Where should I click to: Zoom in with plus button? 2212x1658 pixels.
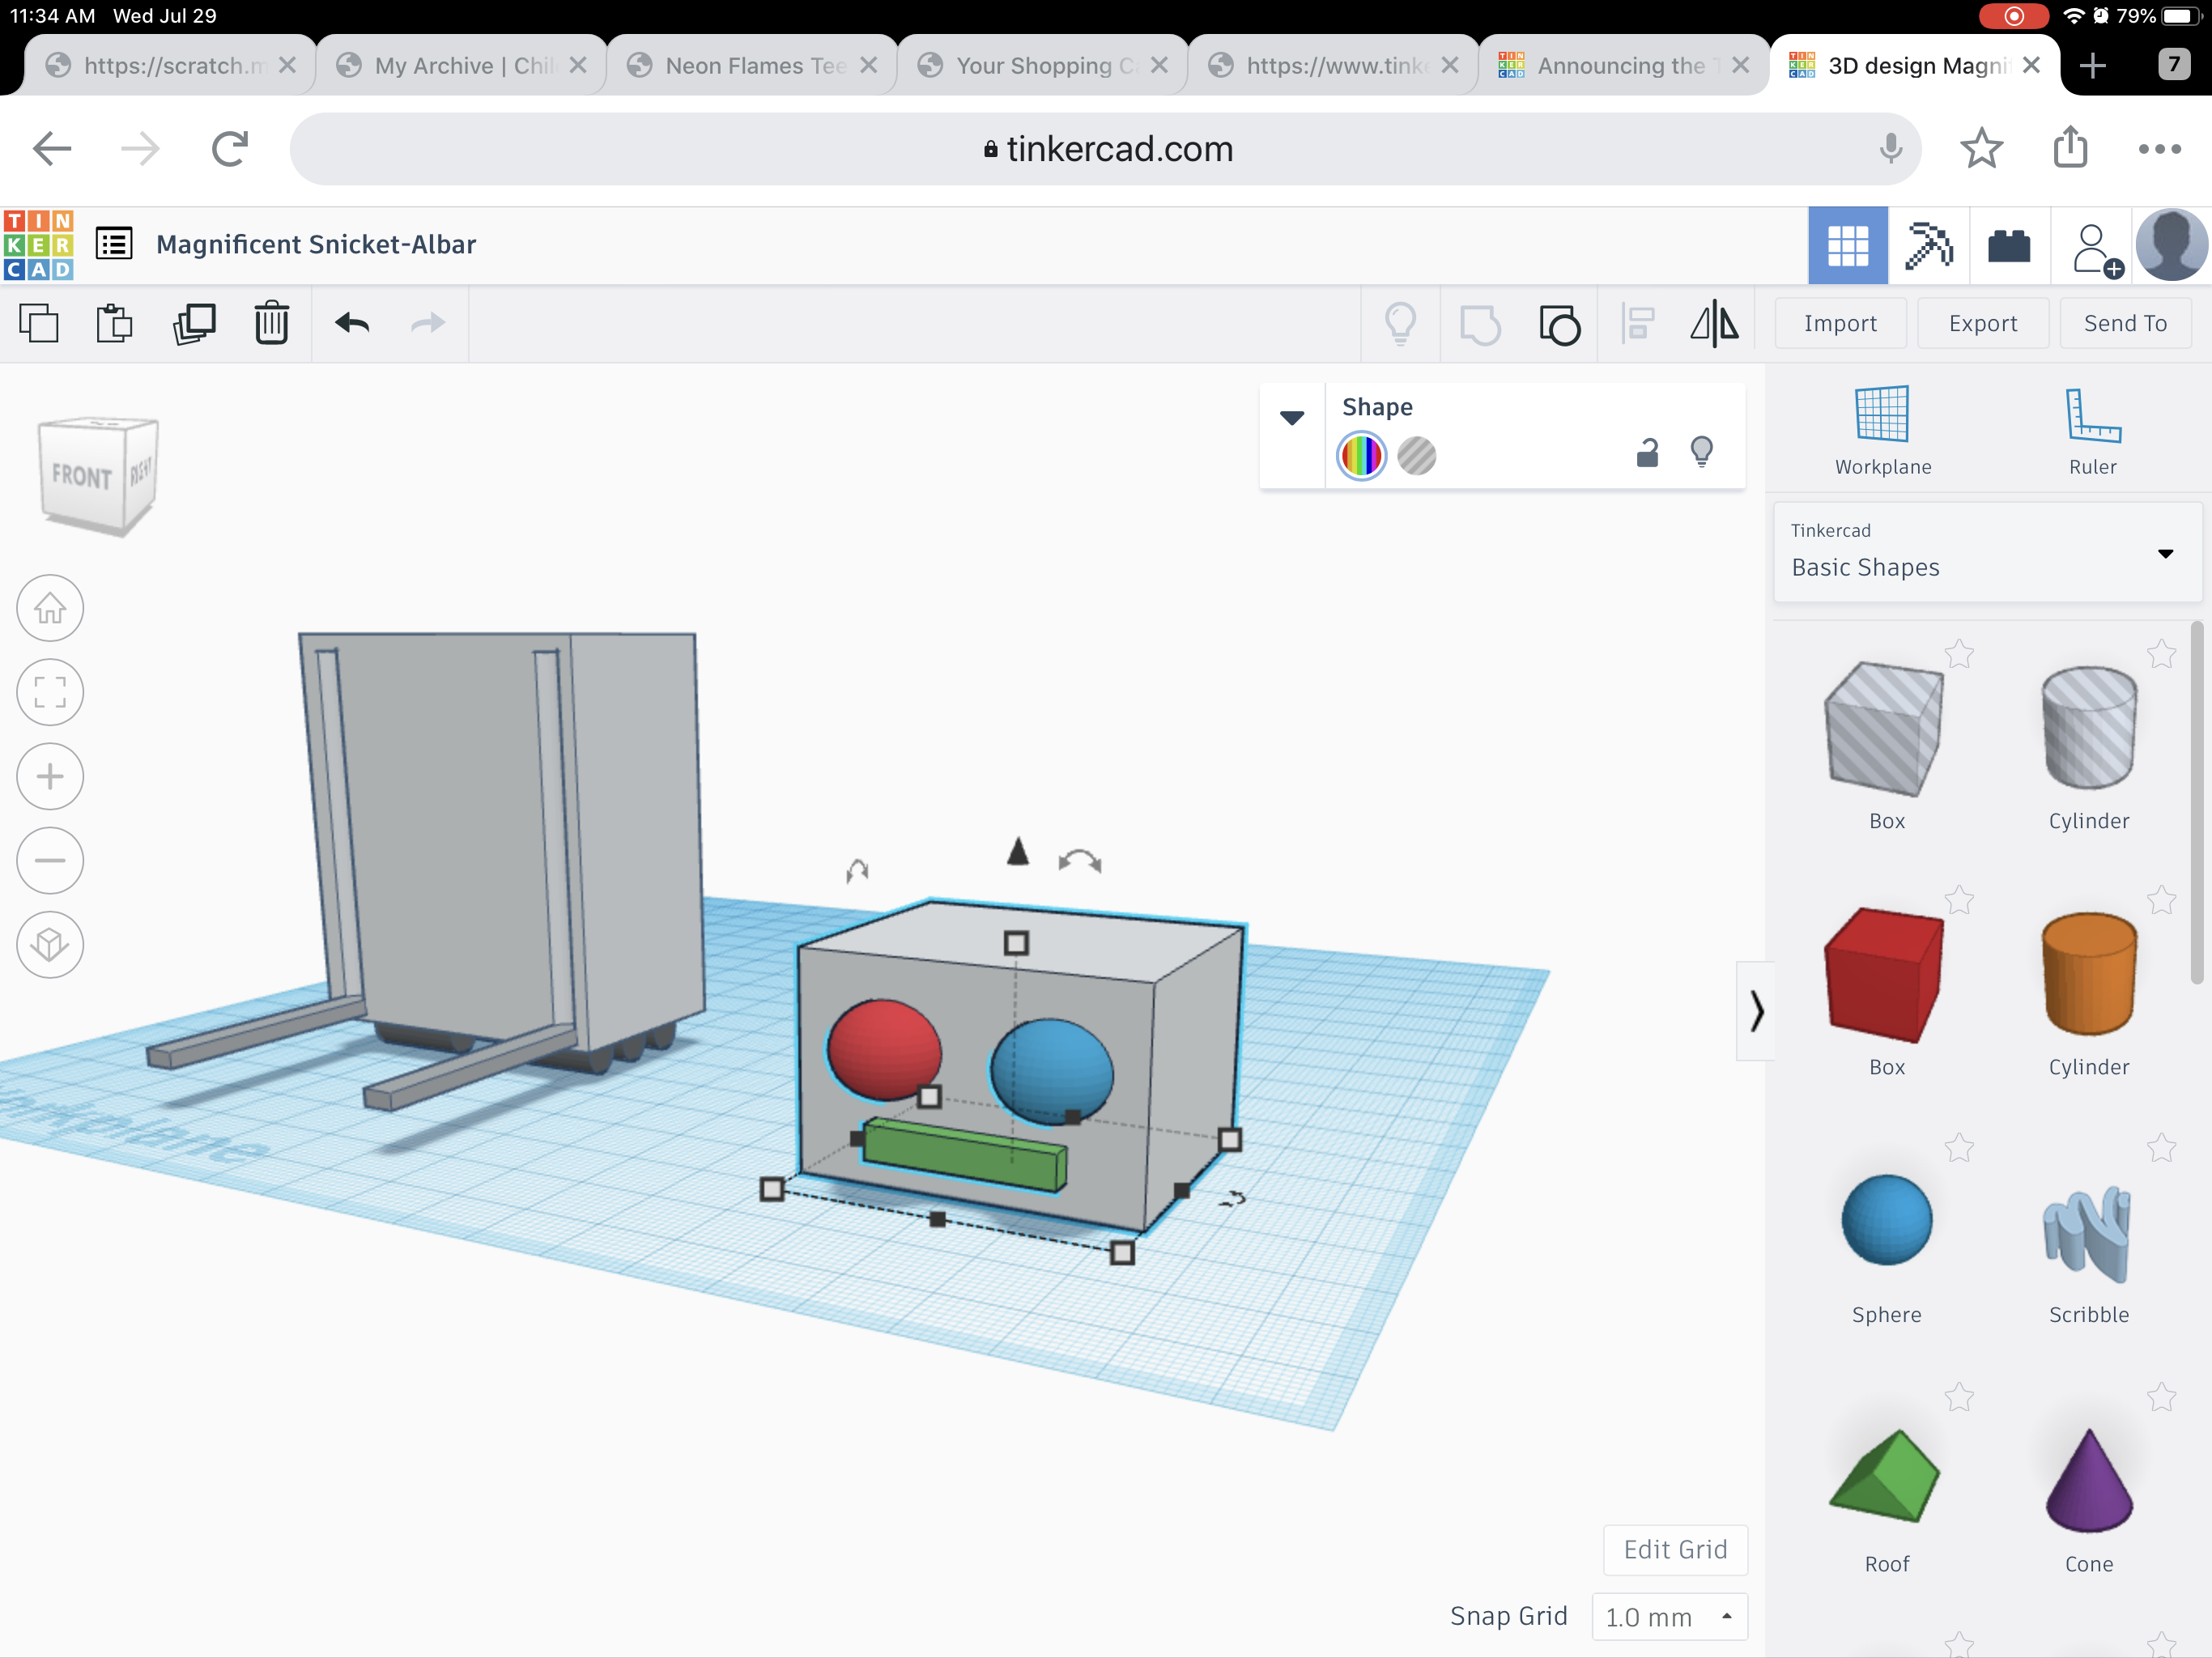50,776
